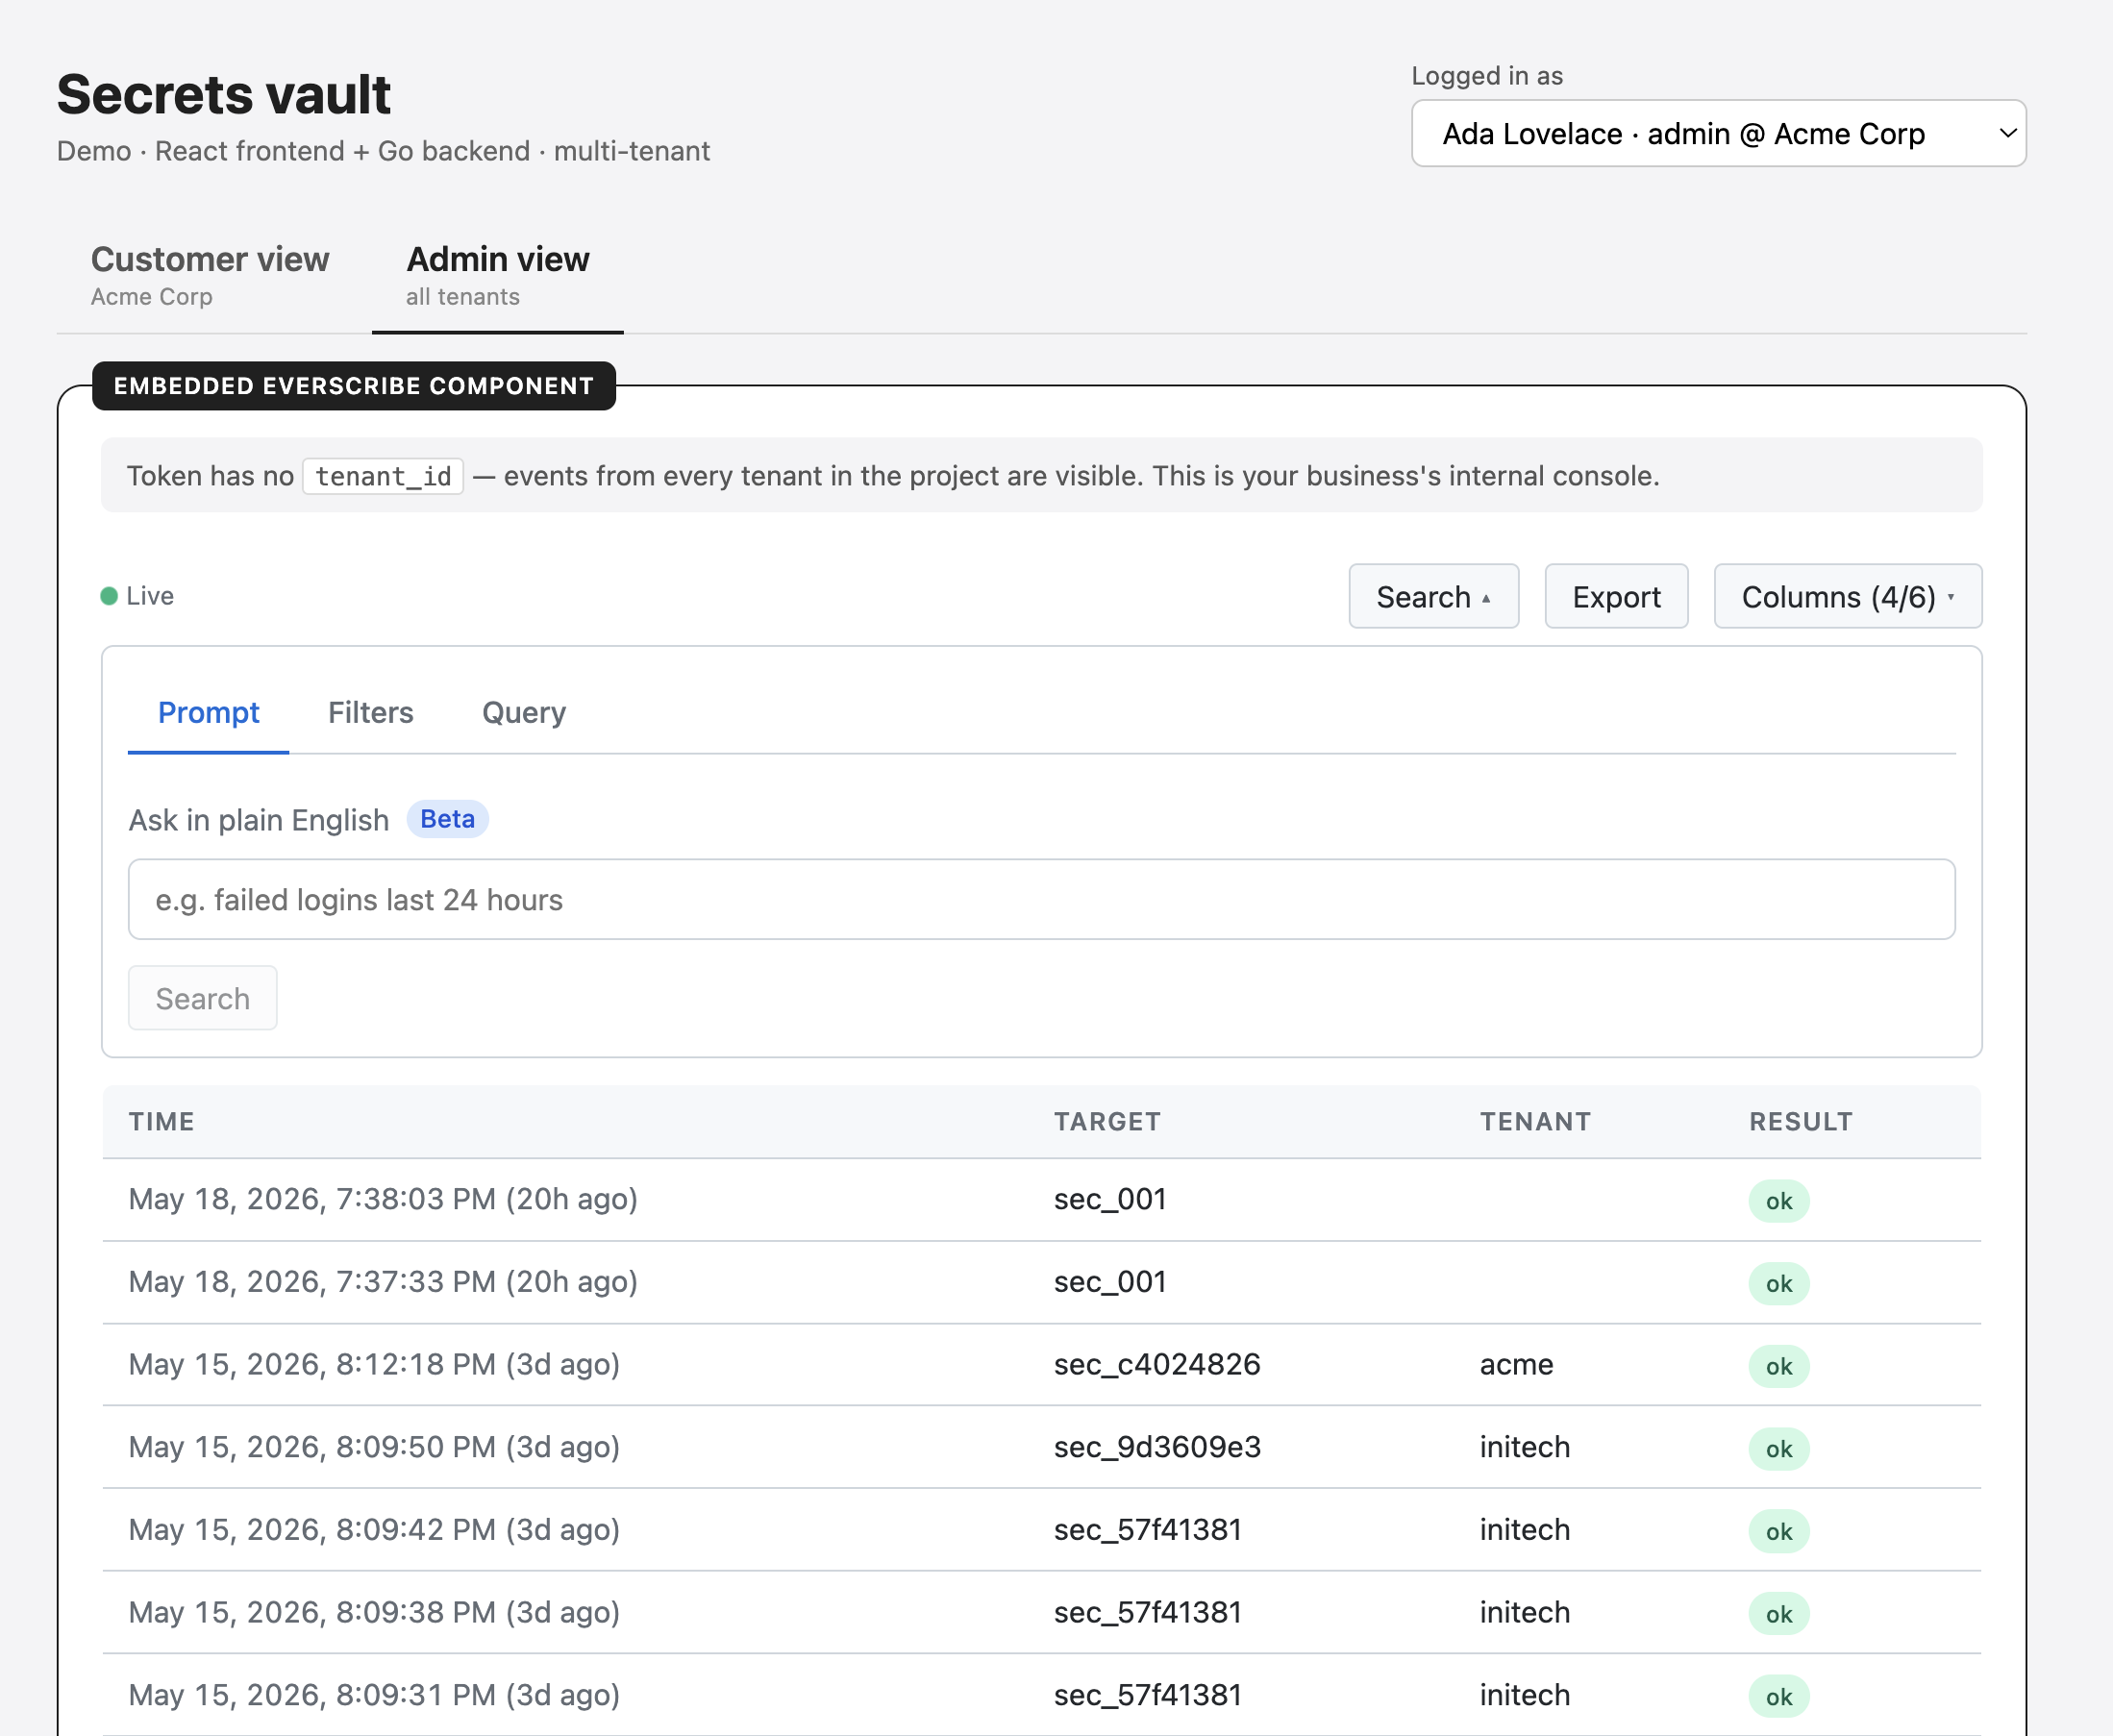2113x1736 pixels.
Task: Click the RESULT column header
Action: tap(1801, 1122)
